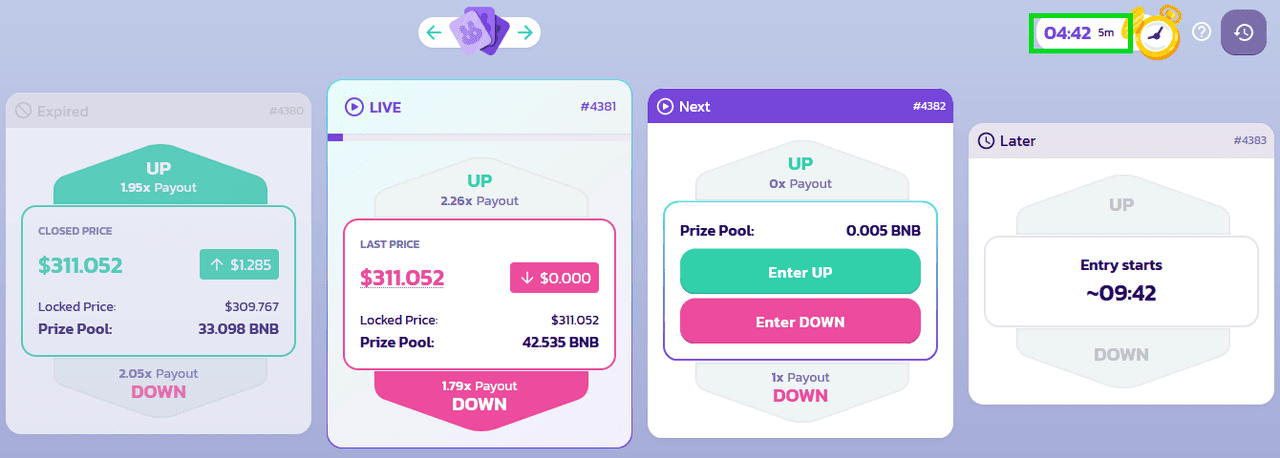Select the Next round header #4382
This screenshot has height=458, width=1280.
point(800,106)
